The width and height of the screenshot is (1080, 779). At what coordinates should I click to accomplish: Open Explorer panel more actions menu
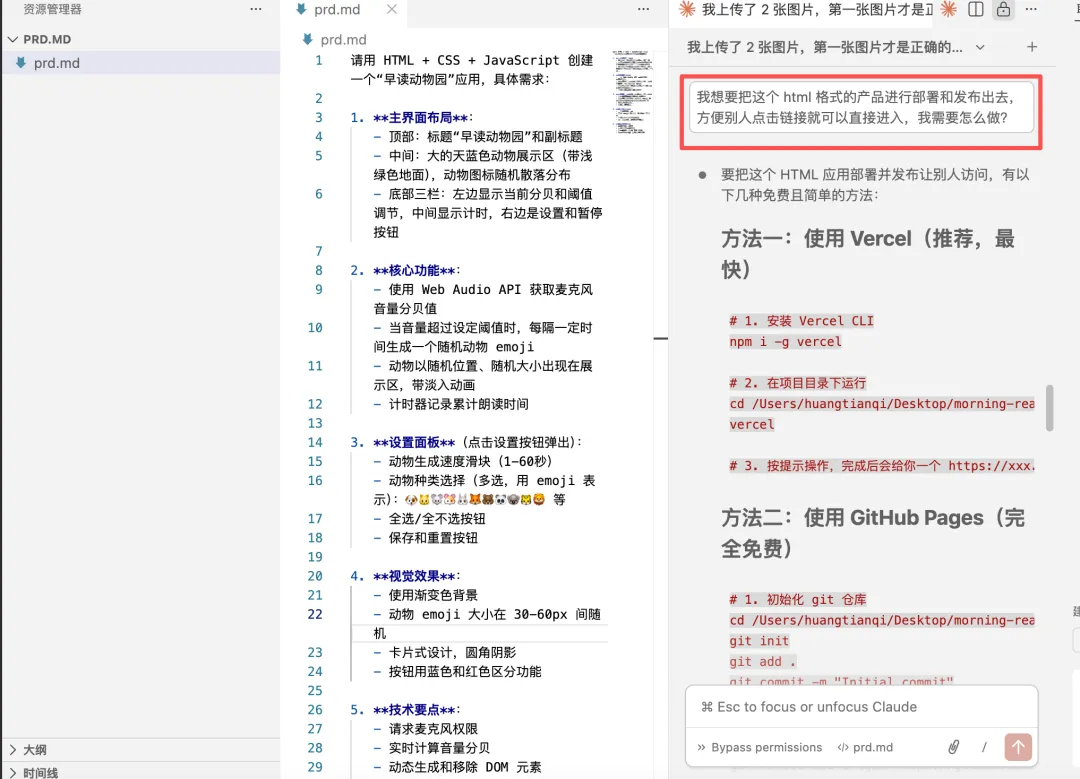(256, 9)
